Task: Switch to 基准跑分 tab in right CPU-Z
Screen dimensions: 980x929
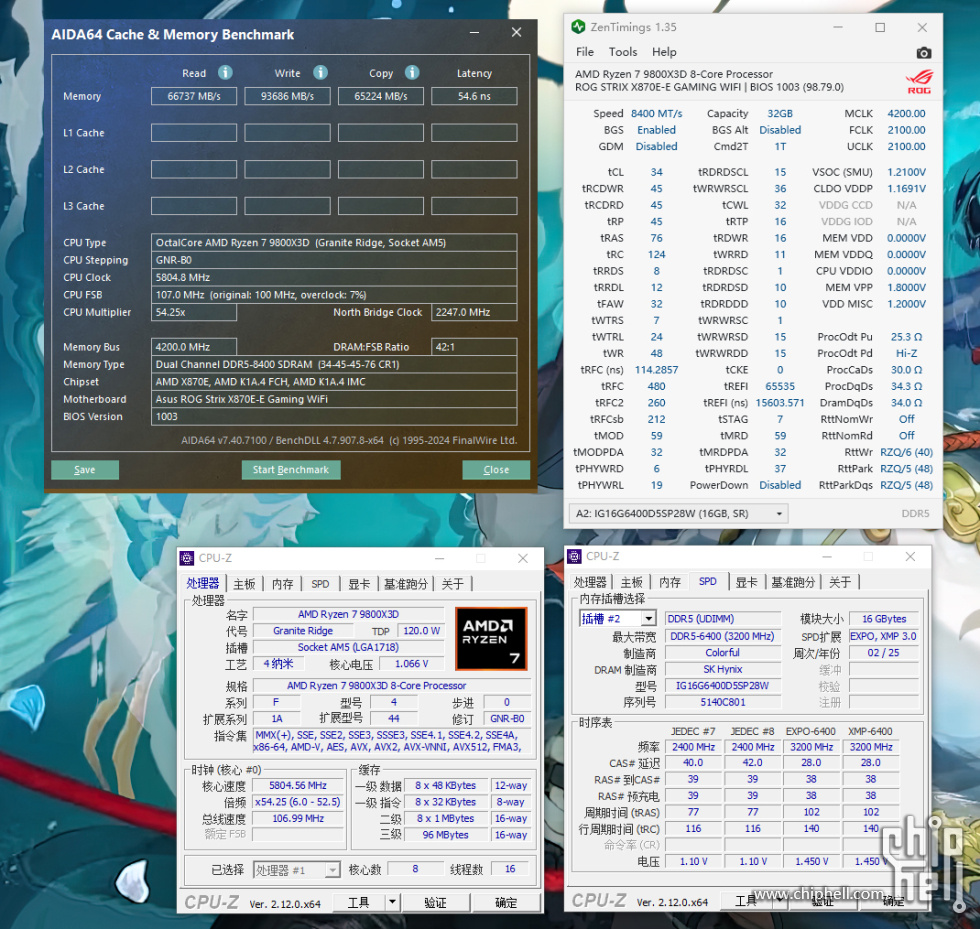Action: pos(793,582)
